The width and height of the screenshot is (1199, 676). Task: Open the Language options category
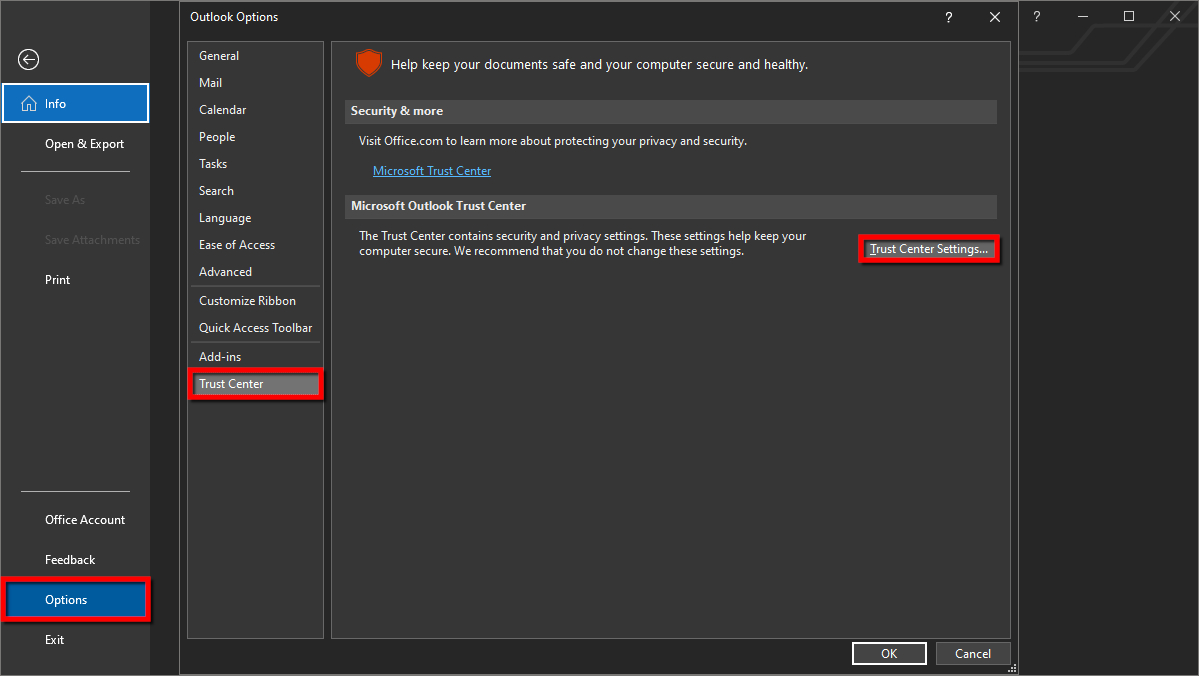coord(255,218)
